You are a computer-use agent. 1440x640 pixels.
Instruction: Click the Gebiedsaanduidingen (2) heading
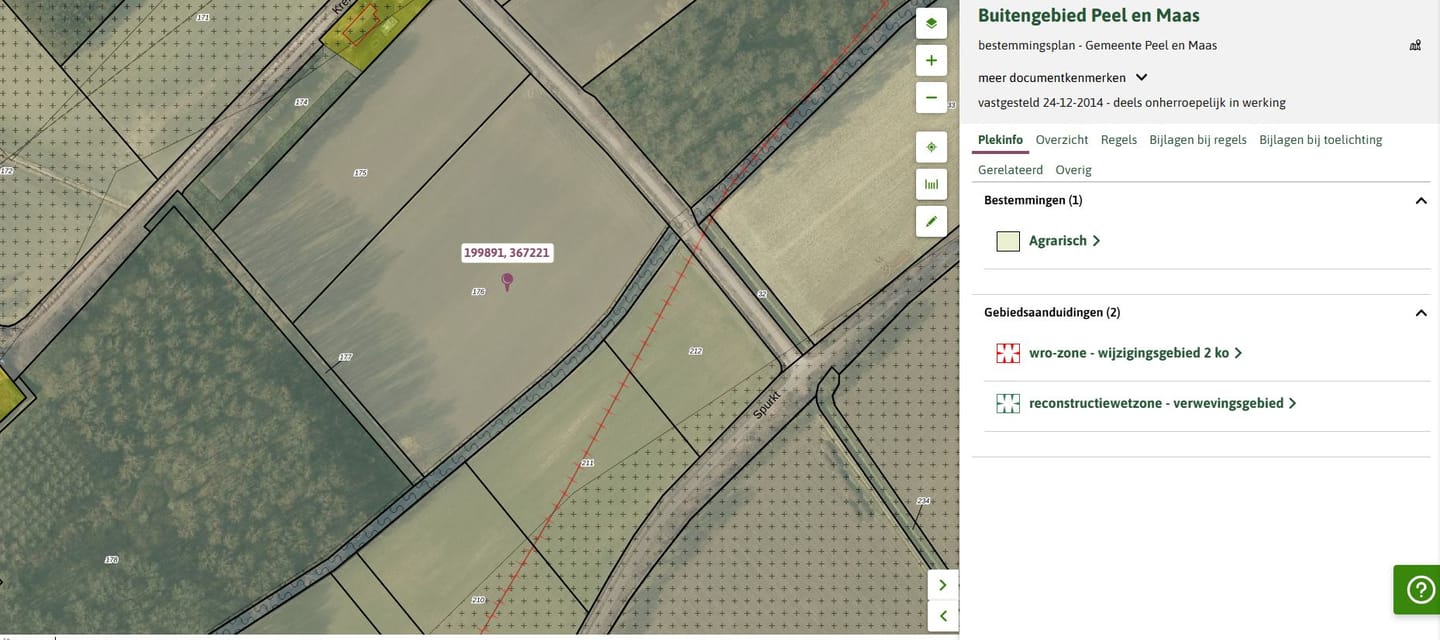[1052, 312]
